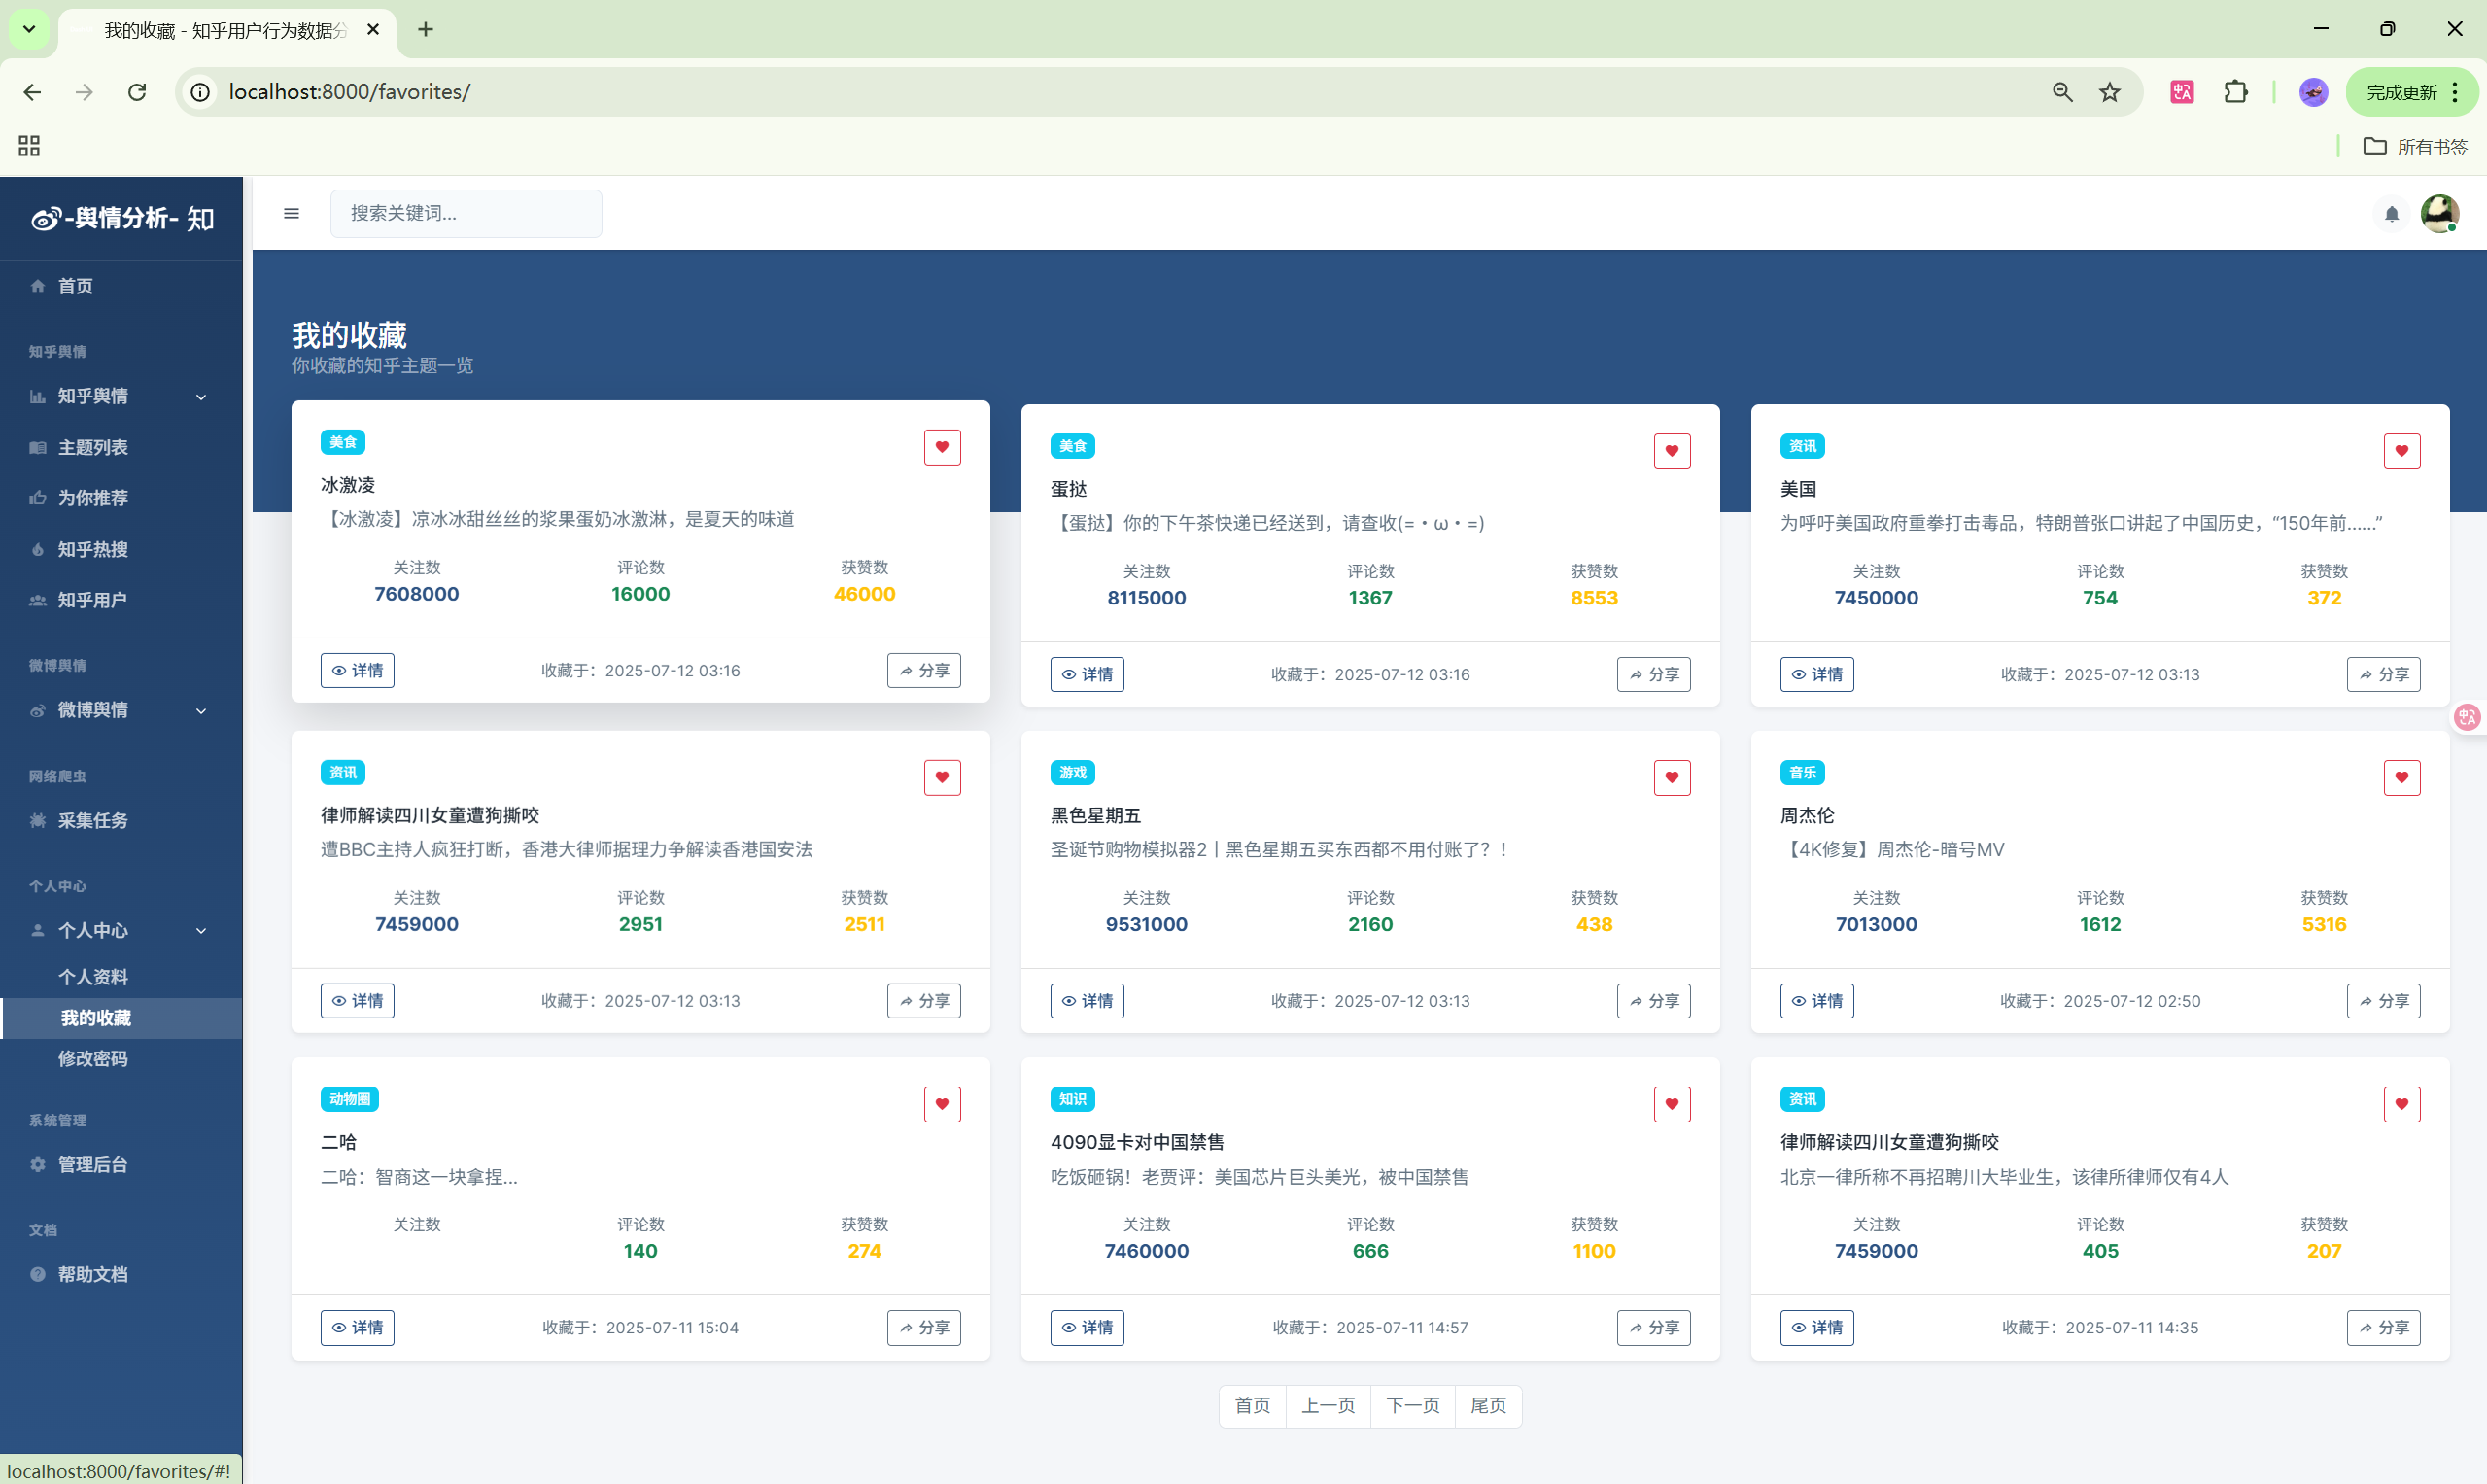Screen dimensions: 2487x1484
Task: Unfavorite the 冰激凌 card via its heart
Action: coord(941,447)
